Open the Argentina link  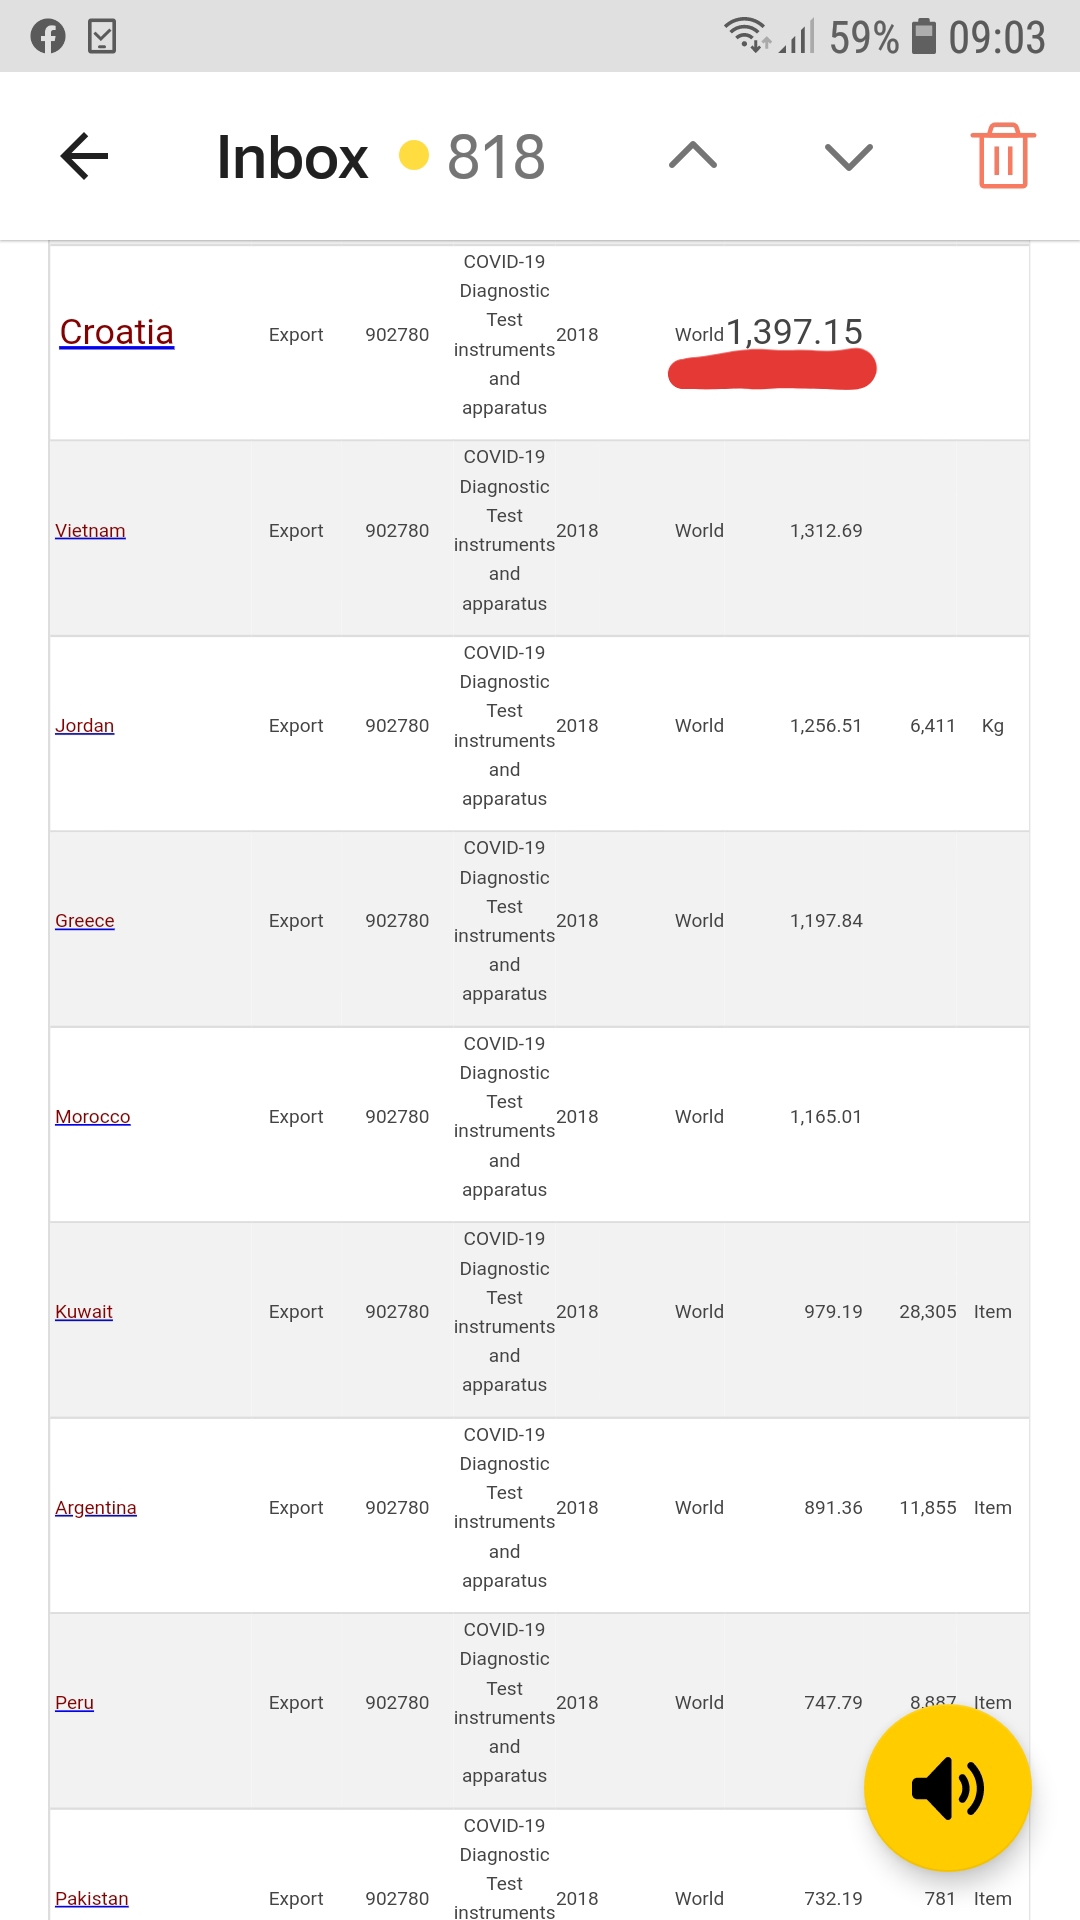coord(95,1508)
